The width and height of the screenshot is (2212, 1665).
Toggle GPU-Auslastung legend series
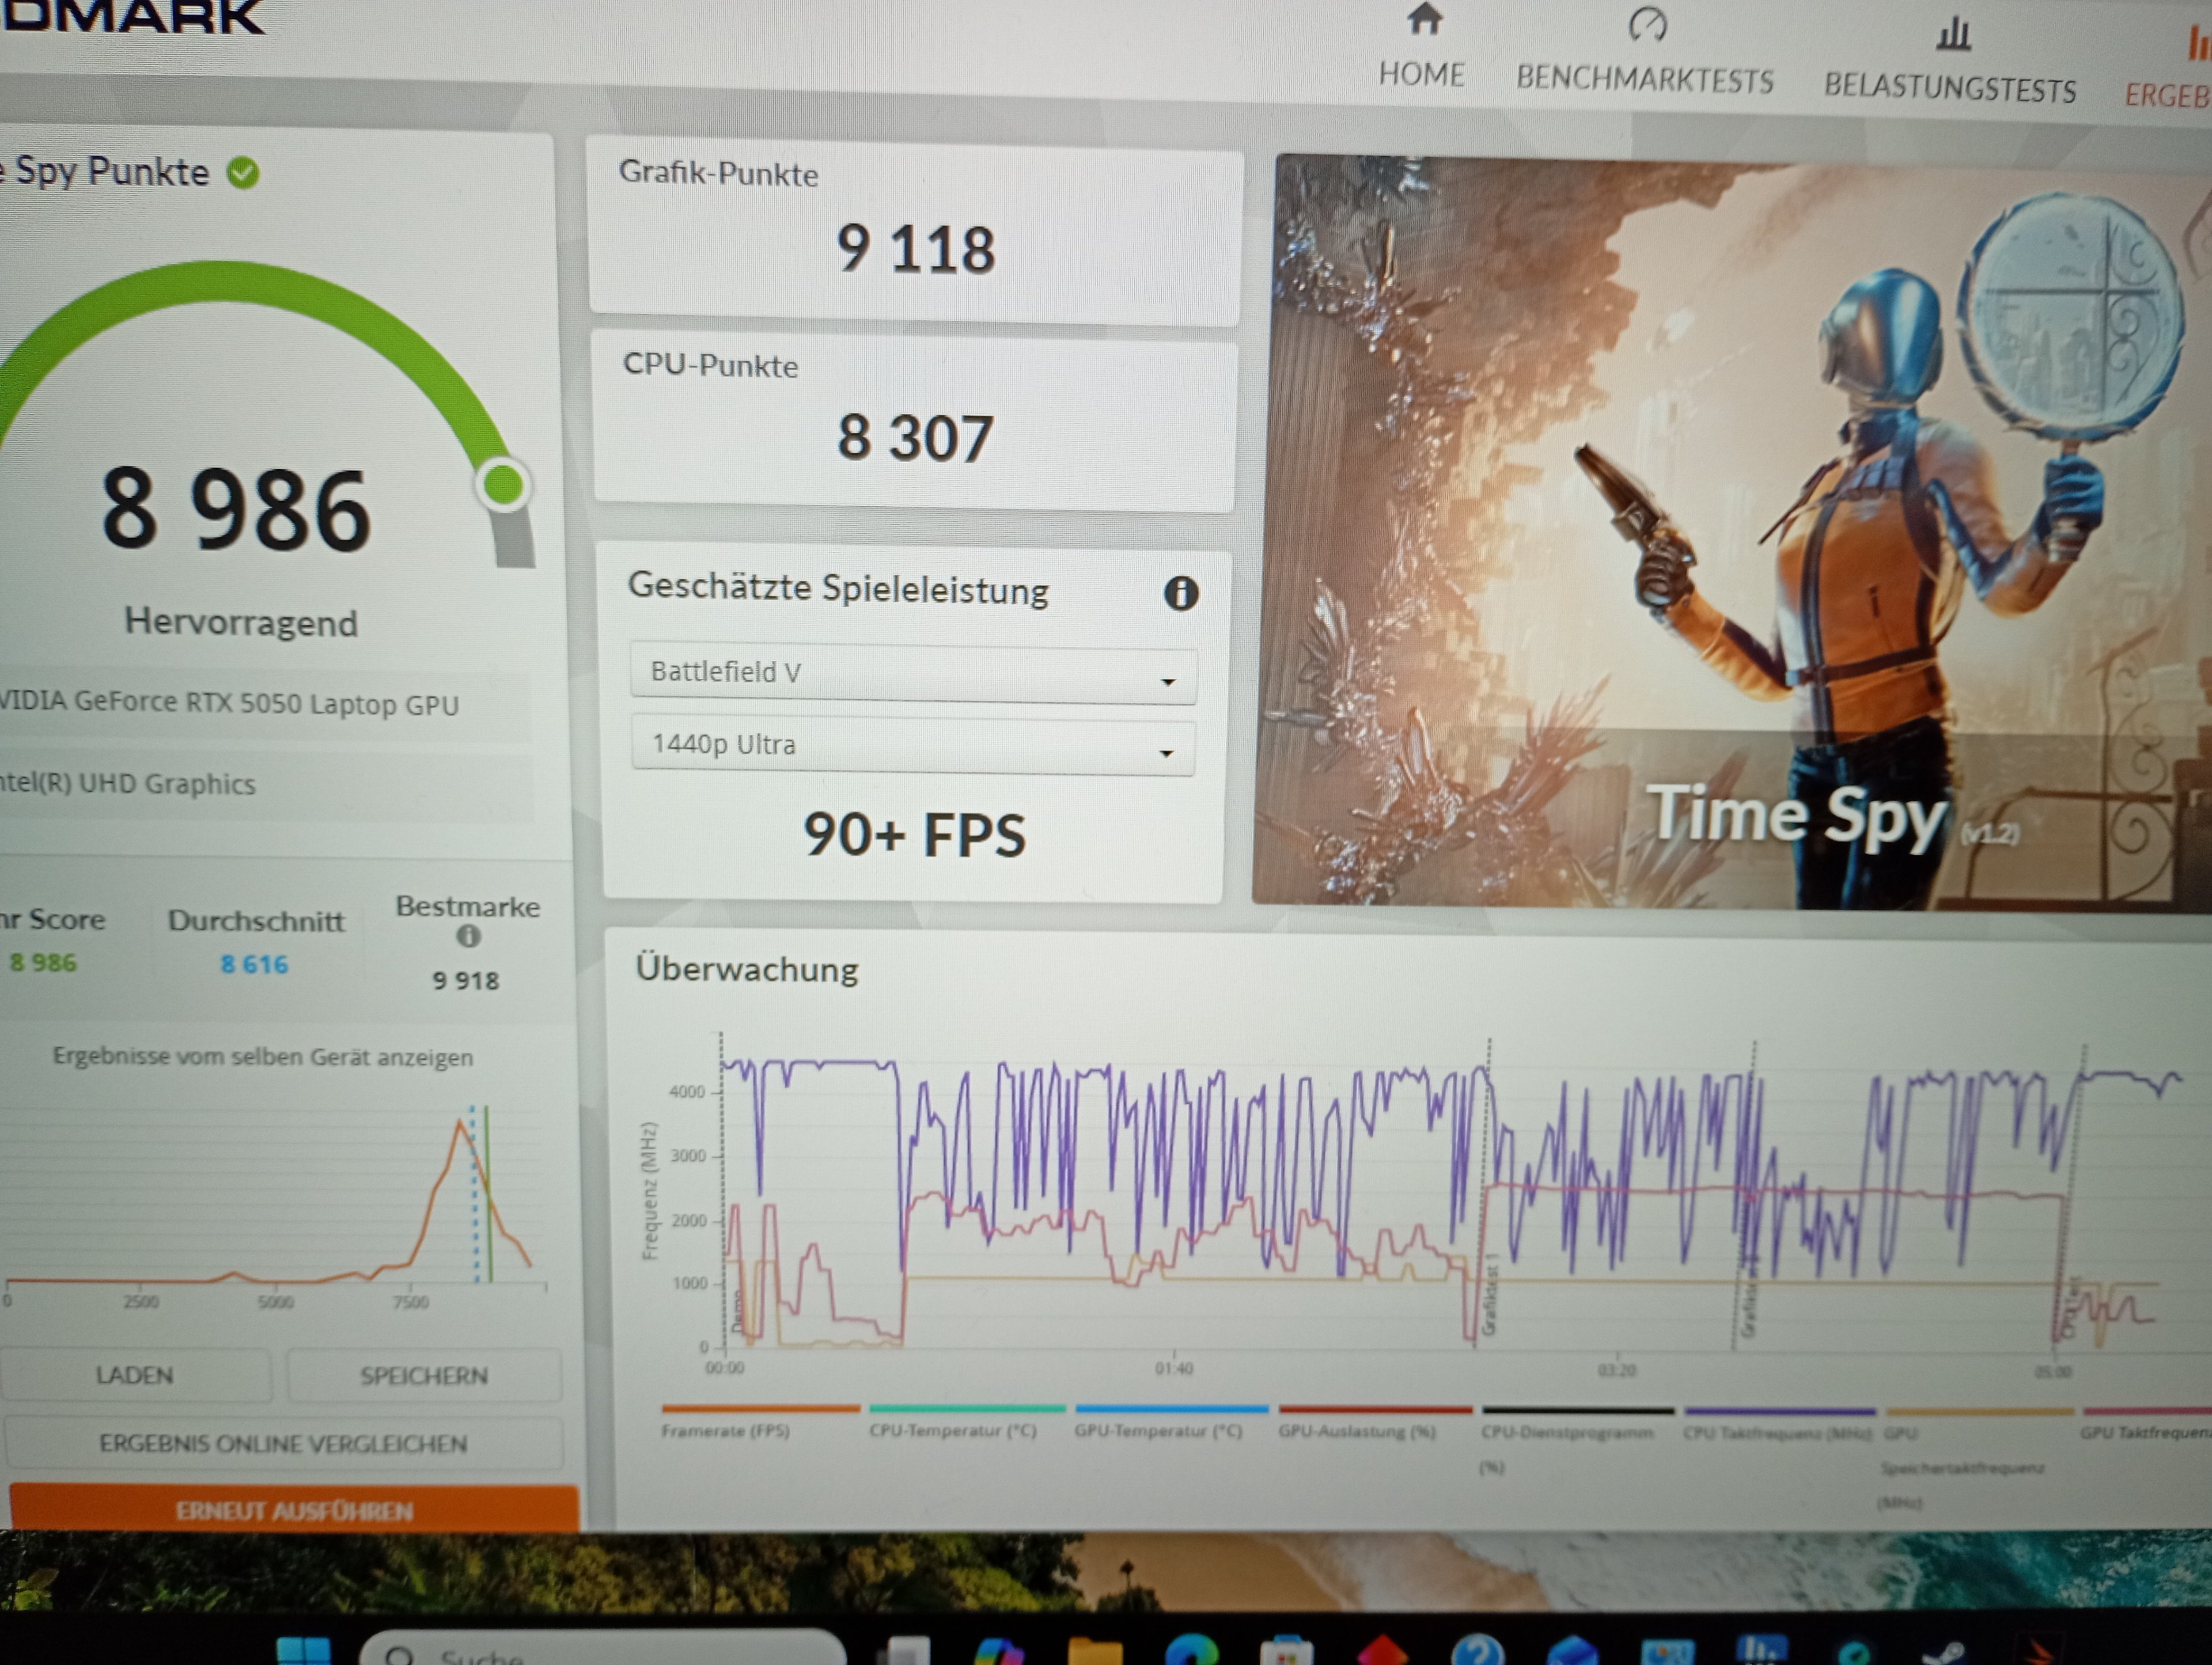1356,1431
